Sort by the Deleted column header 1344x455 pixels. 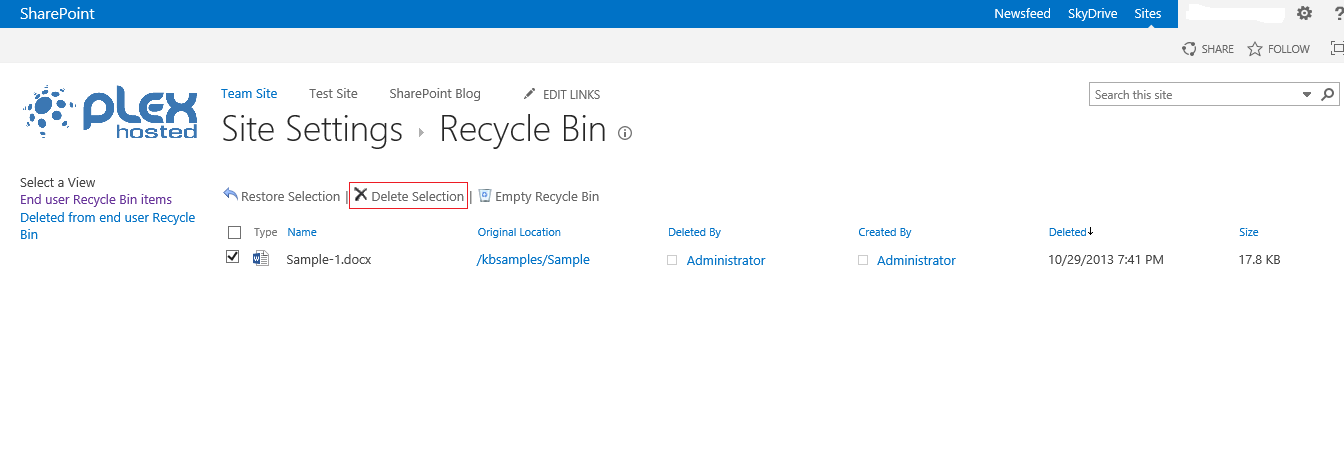click(1067, 232)
